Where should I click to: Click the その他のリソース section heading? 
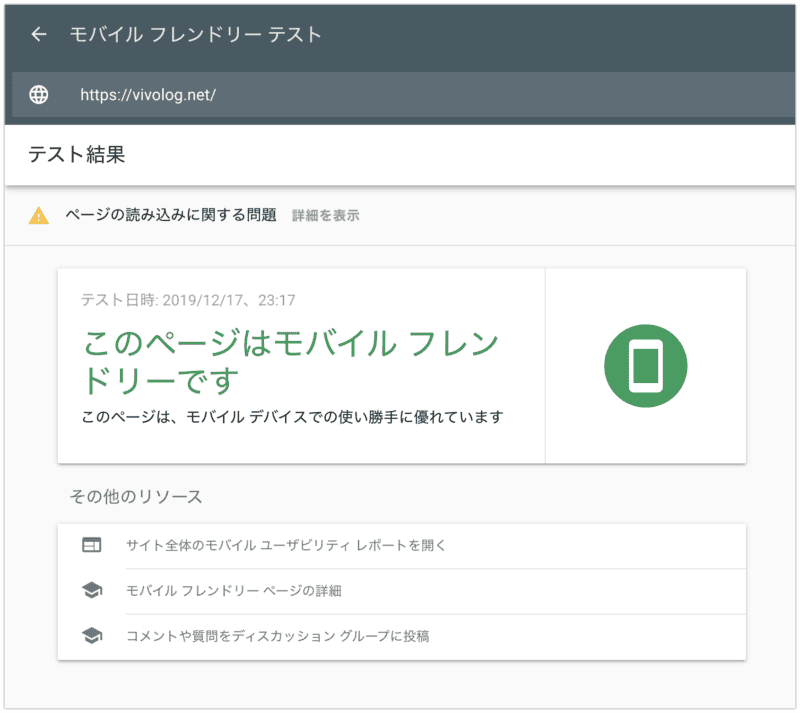click(x=135, y=496)
